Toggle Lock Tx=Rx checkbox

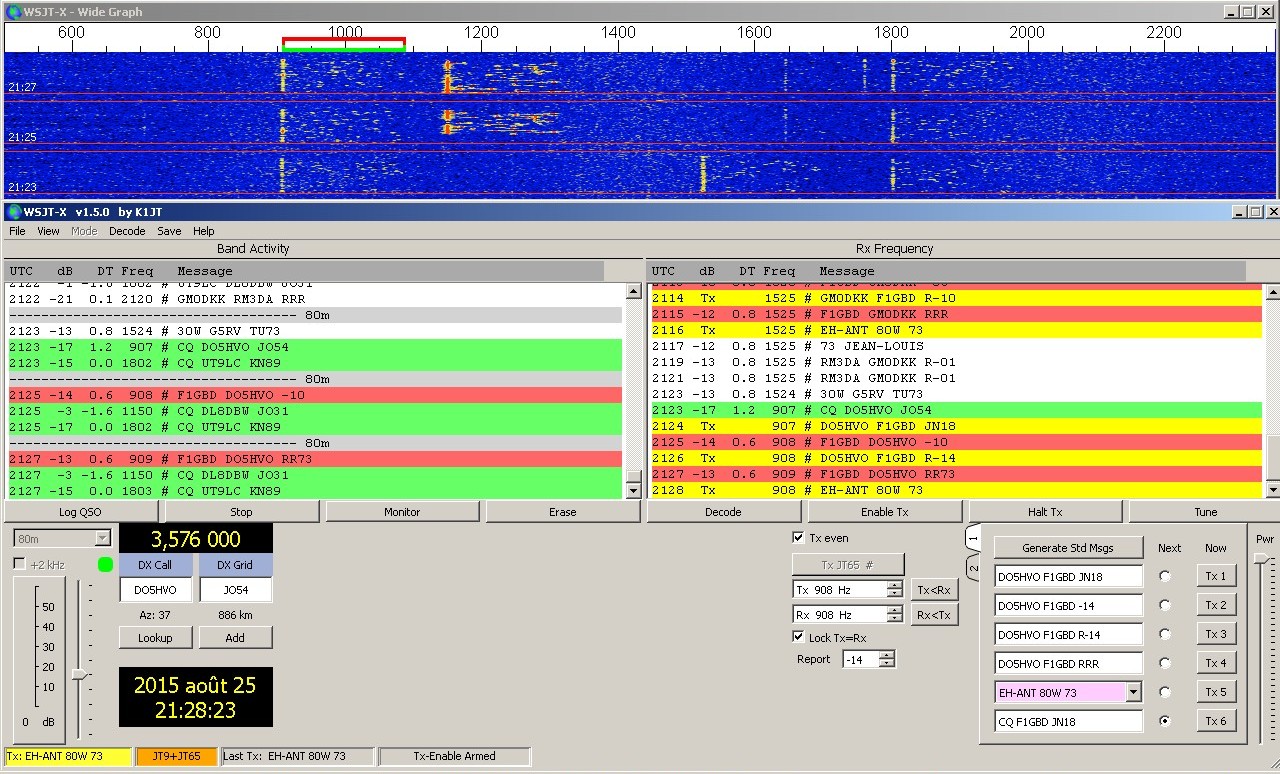(798, 637)
